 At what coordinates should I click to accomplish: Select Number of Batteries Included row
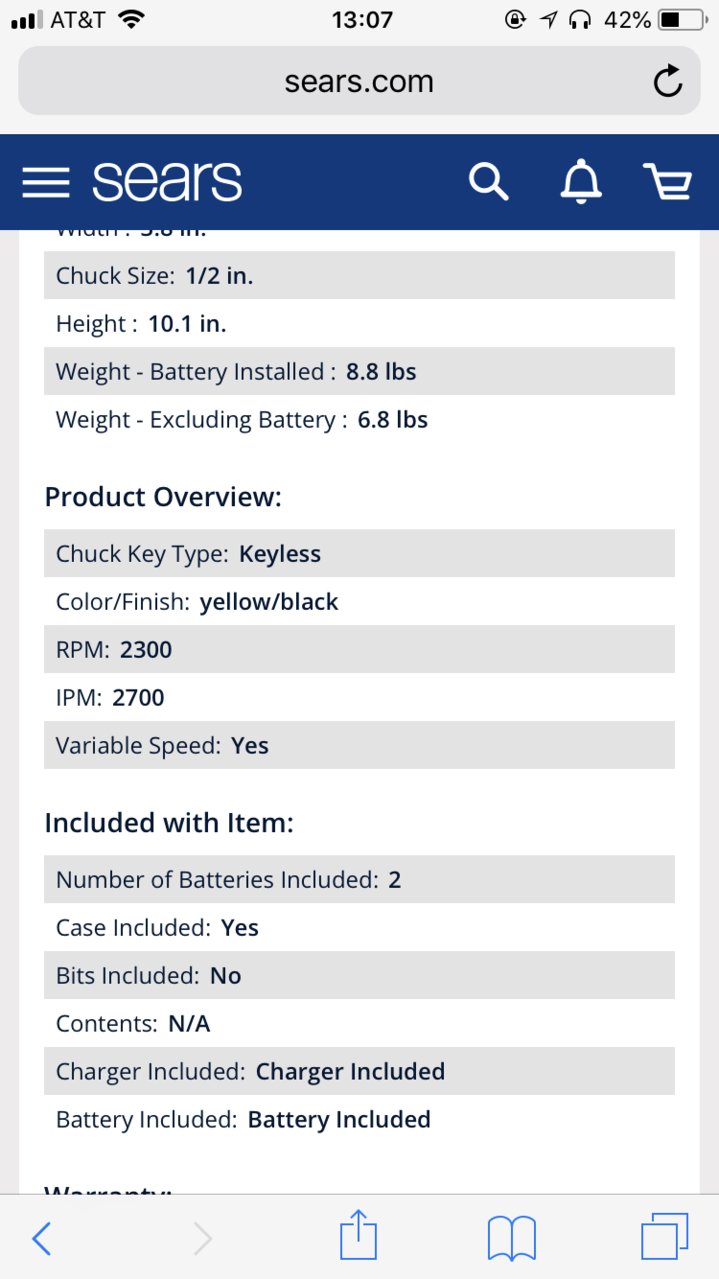pyautogui.click(x=359, y=879)
